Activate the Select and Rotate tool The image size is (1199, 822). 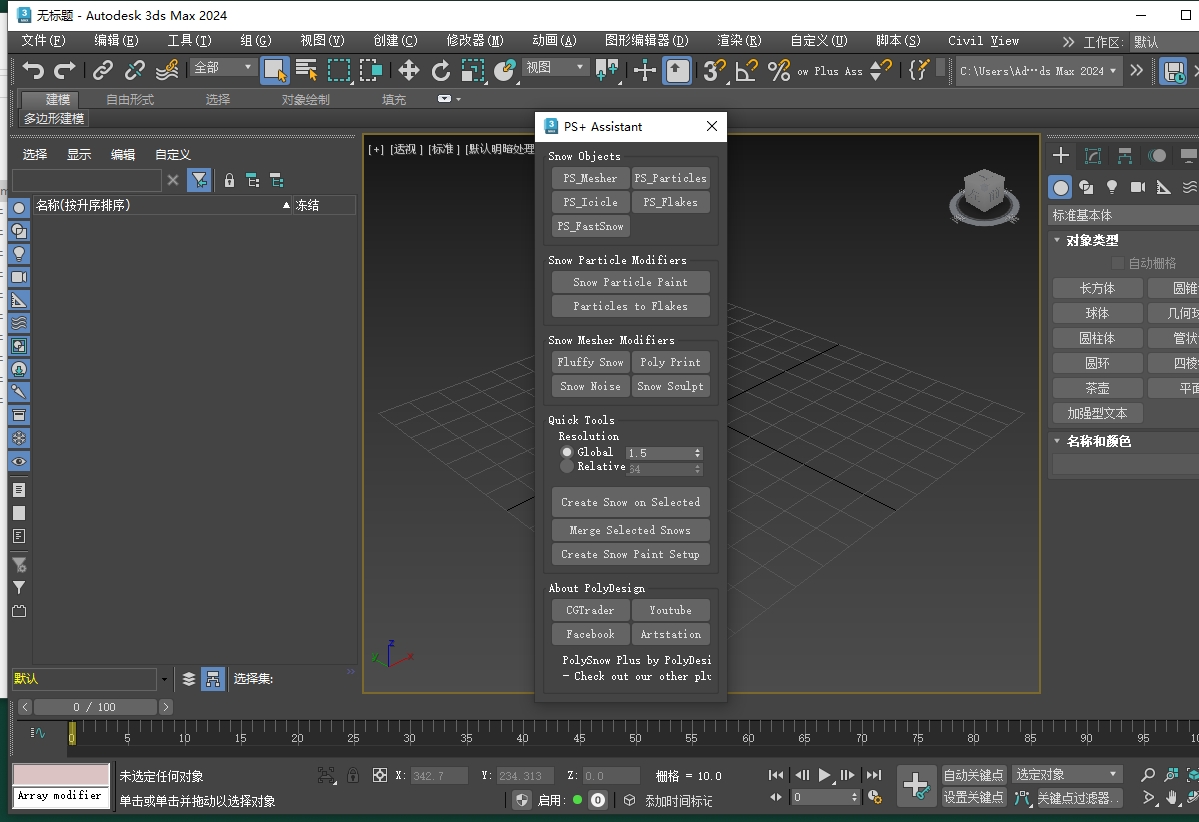click(x=440, y=71)
